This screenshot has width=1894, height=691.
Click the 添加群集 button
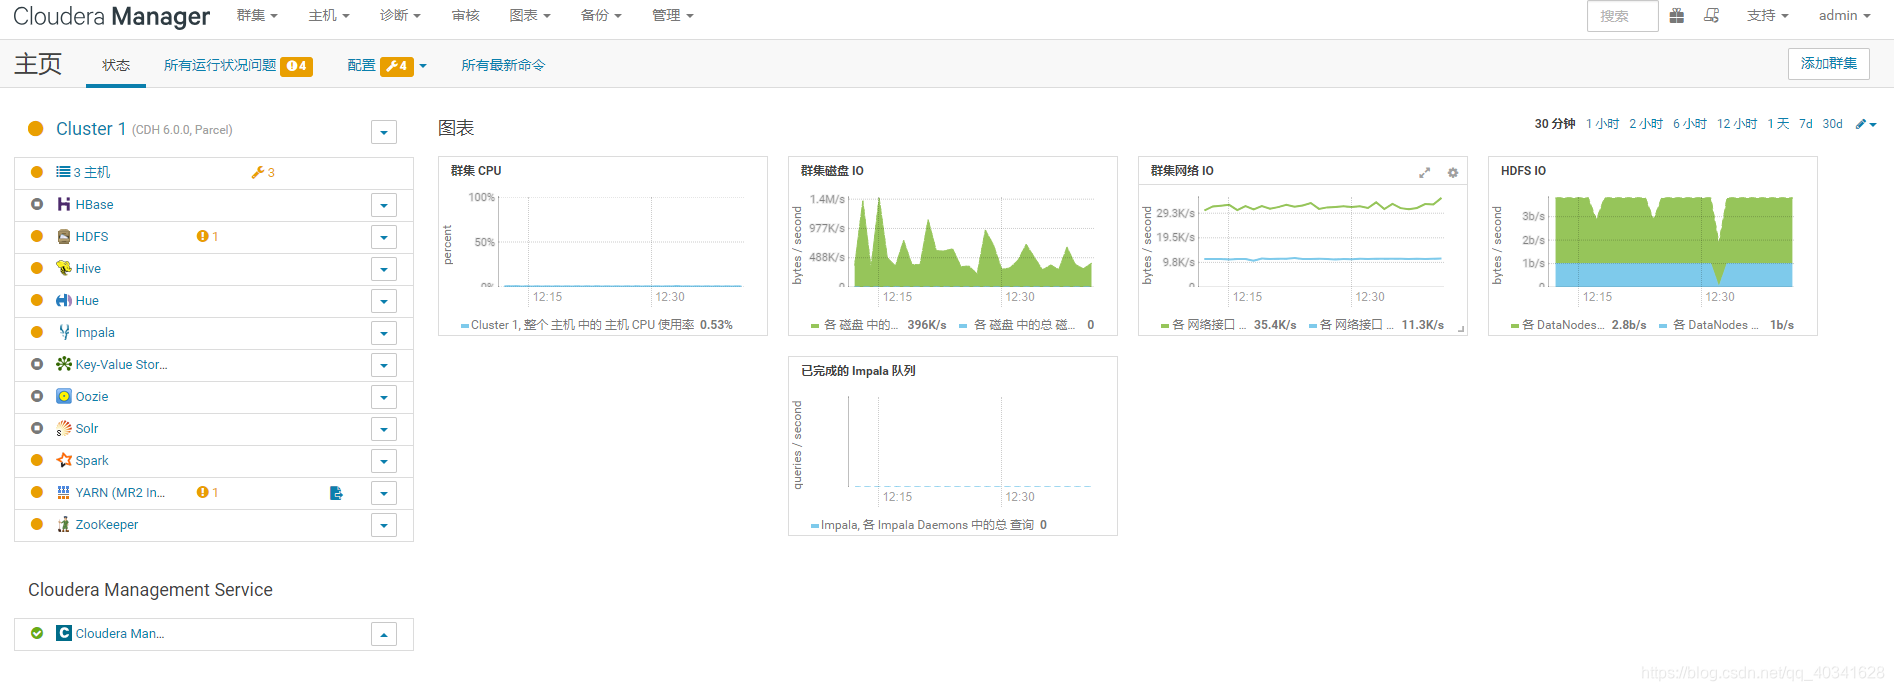coord(1828,63)
